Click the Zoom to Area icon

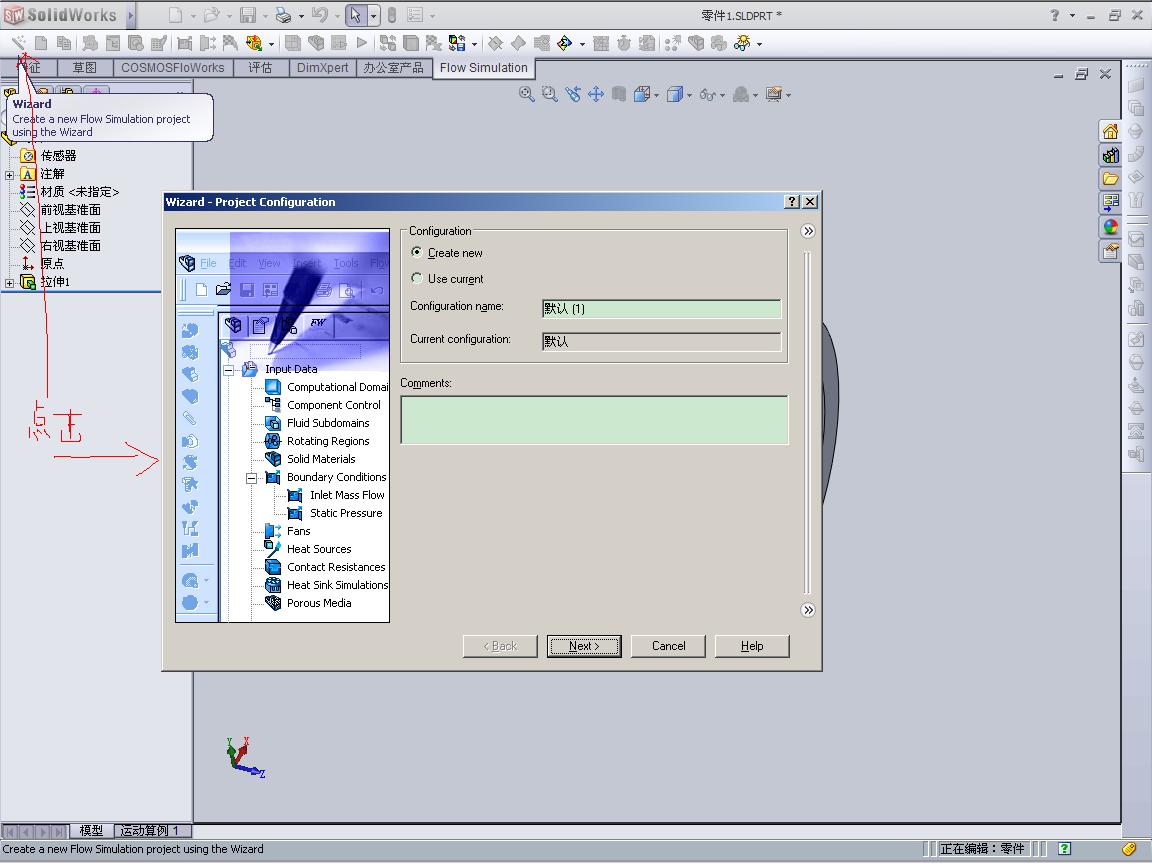(550, 94)
